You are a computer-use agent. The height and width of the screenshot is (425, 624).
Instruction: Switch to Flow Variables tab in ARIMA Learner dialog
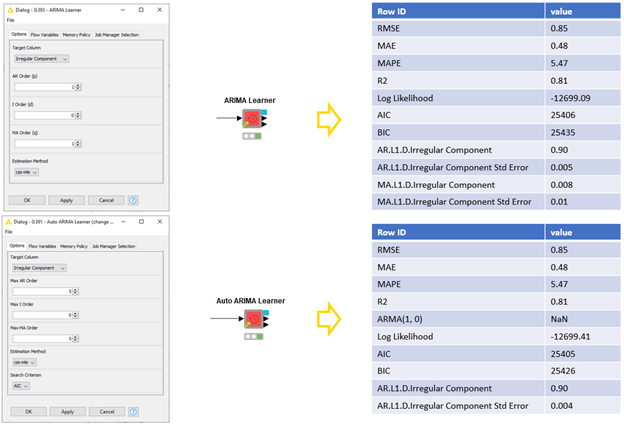[x=44, y=35]
